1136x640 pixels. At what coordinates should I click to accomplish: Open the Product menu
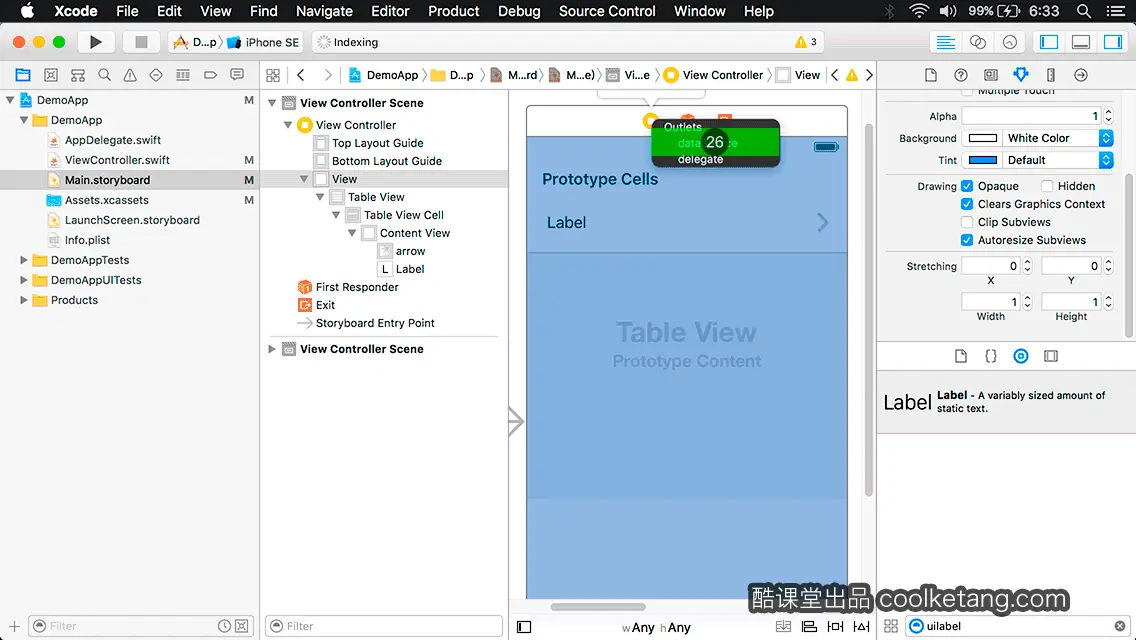[454, 11]
